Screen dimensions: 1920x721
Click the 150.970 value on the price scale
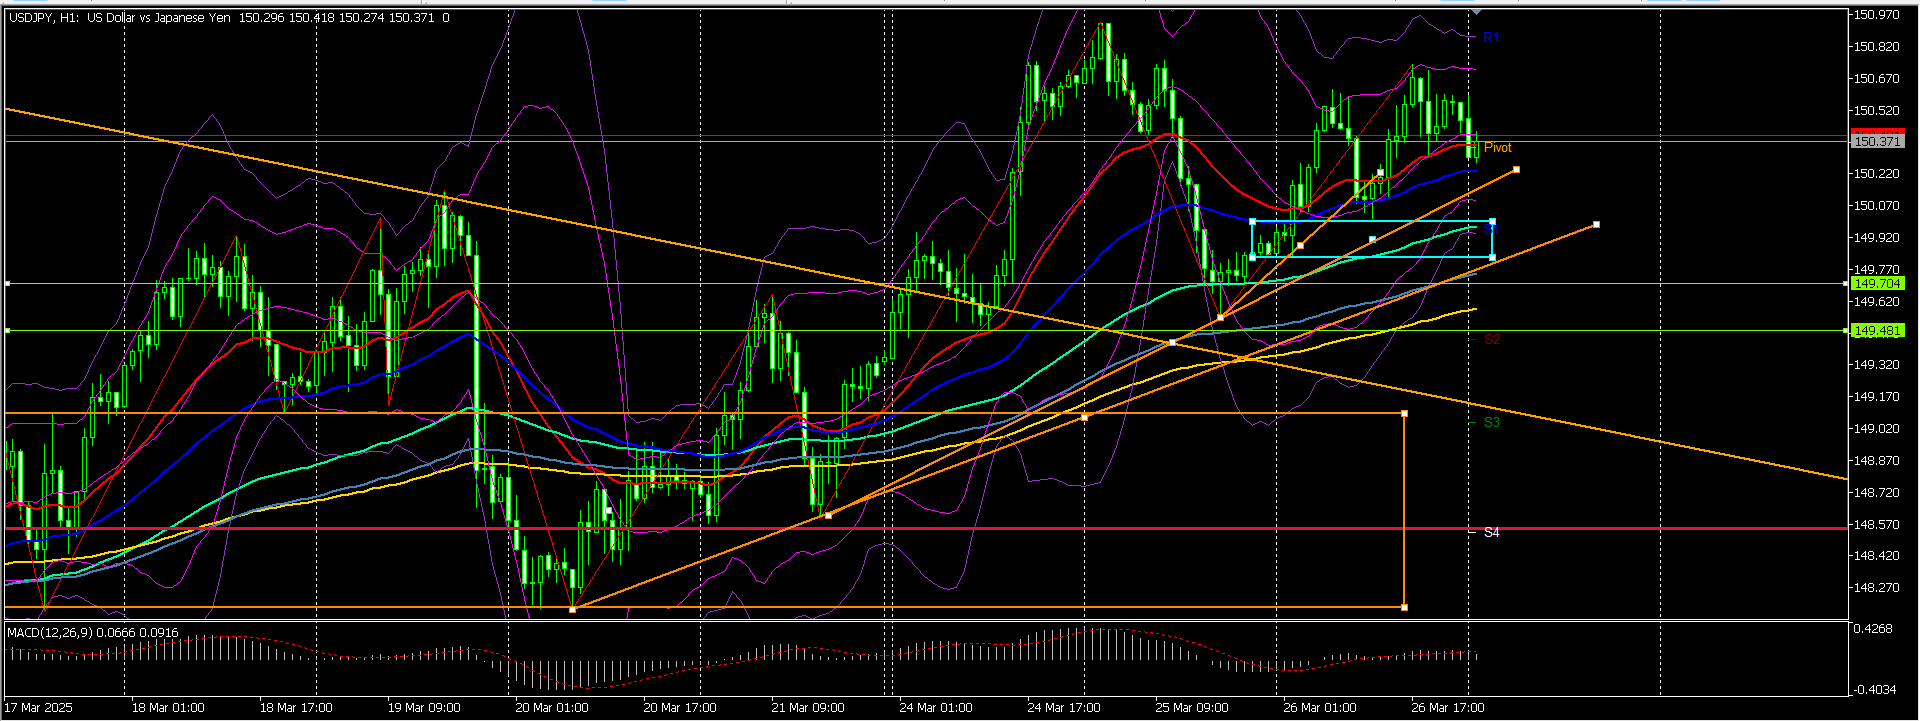[x=1876, y=16]
